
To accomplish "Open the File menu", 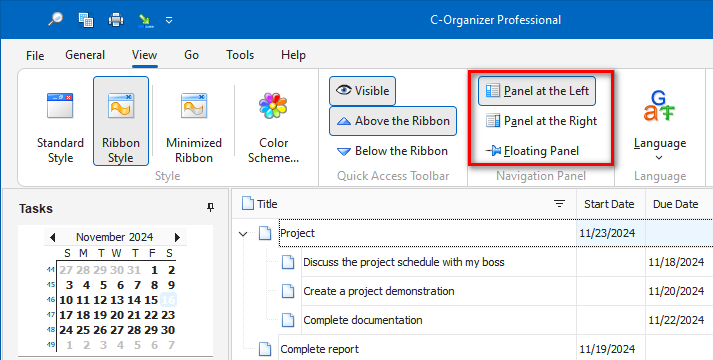I will click(x=35, y=55).
